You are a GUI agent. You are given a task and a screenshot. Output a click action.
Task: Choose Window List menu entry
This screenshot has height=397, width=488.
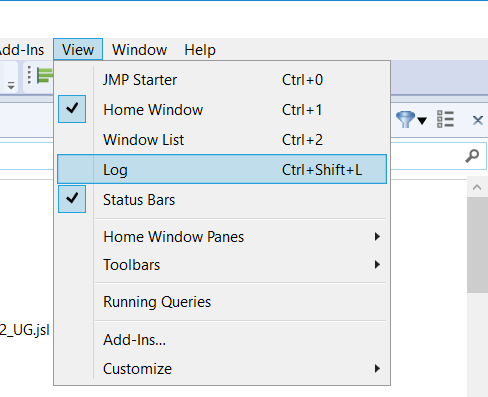(222, 140)
